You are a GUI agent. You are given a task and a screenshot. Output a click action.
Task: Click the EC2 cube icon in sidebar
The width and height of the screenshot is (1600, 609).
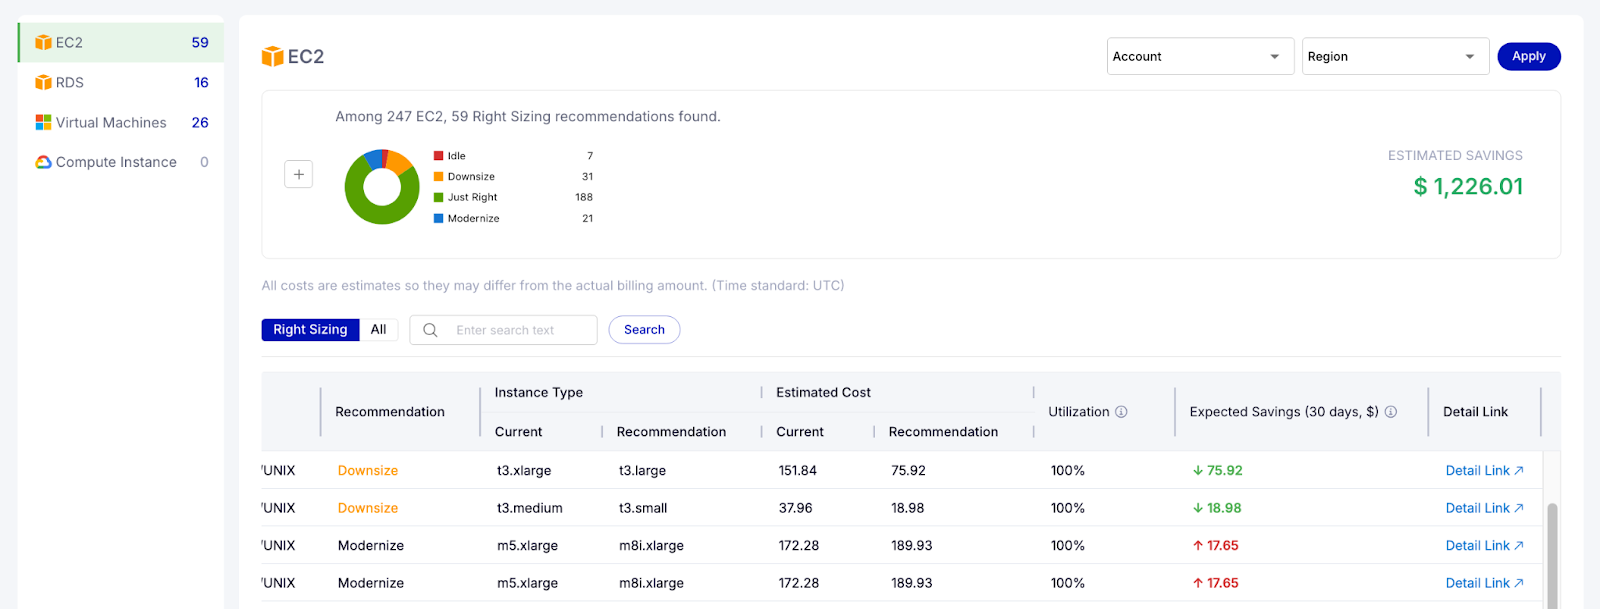(43, 43)
